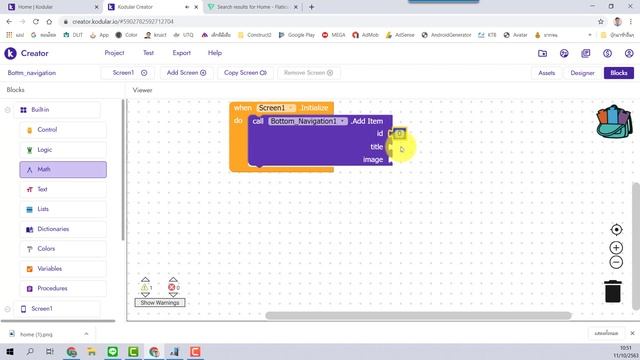Open the account profile icon in header

click(x=629, y=53)
